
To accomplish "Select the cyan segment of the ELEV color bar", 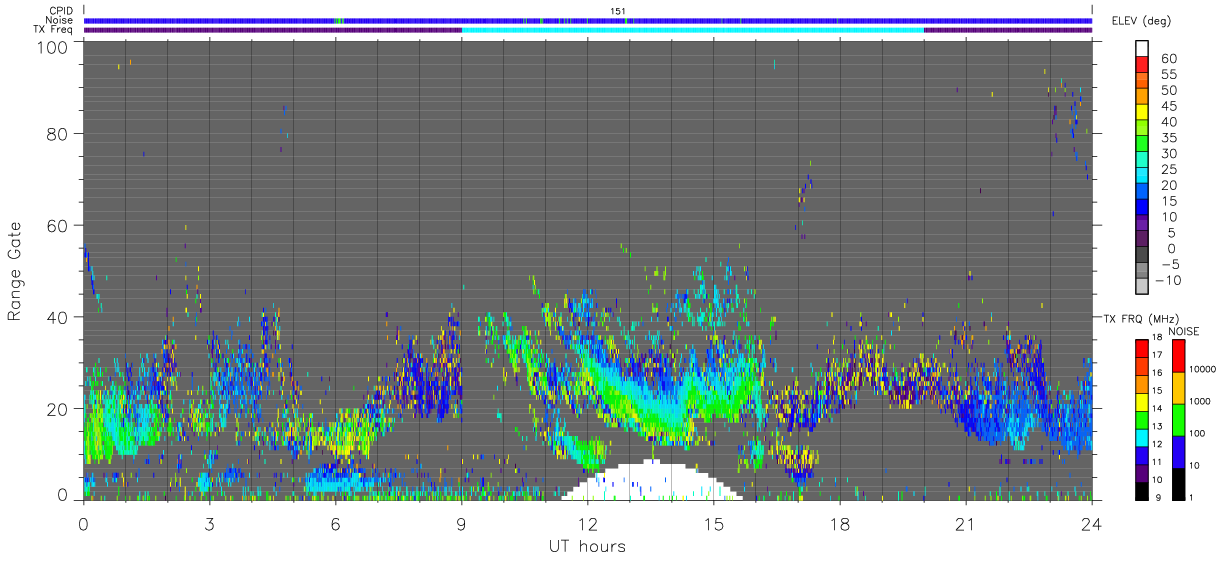I will [x=1142, y=176].
